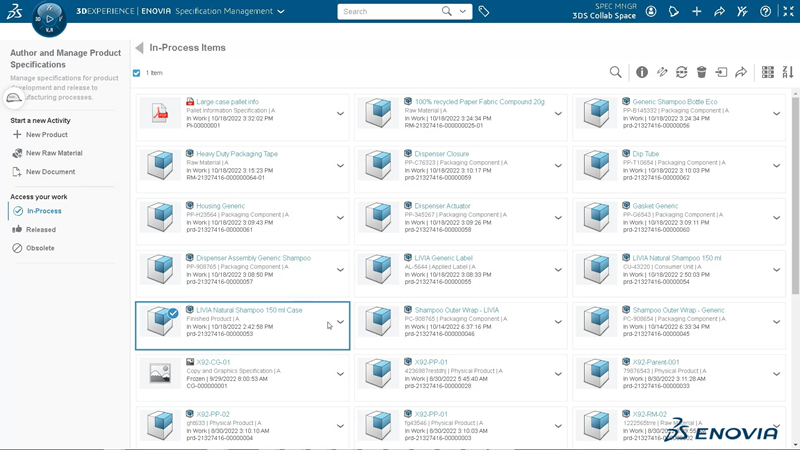Open Specification Management app dropdown

pos(281,12)
